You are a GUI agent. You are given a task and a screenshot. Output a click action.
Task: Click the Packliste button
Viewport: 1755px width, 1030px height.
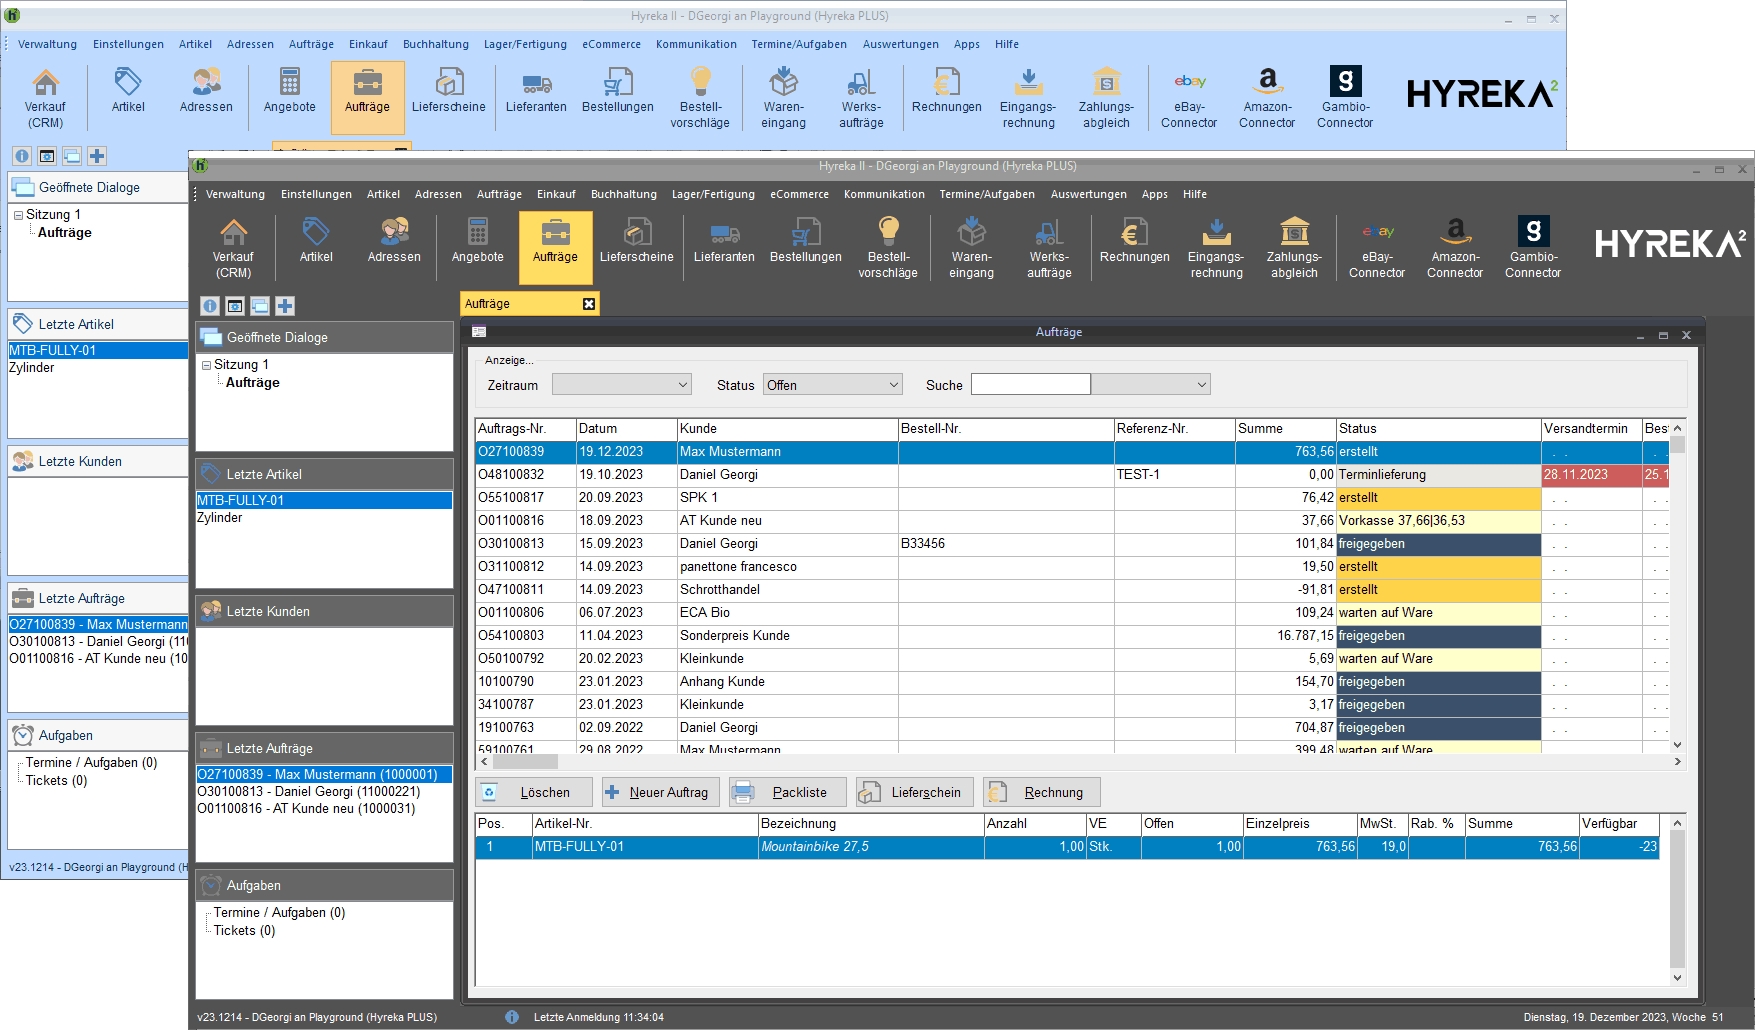pyautogui.click(x=787, y=792)
